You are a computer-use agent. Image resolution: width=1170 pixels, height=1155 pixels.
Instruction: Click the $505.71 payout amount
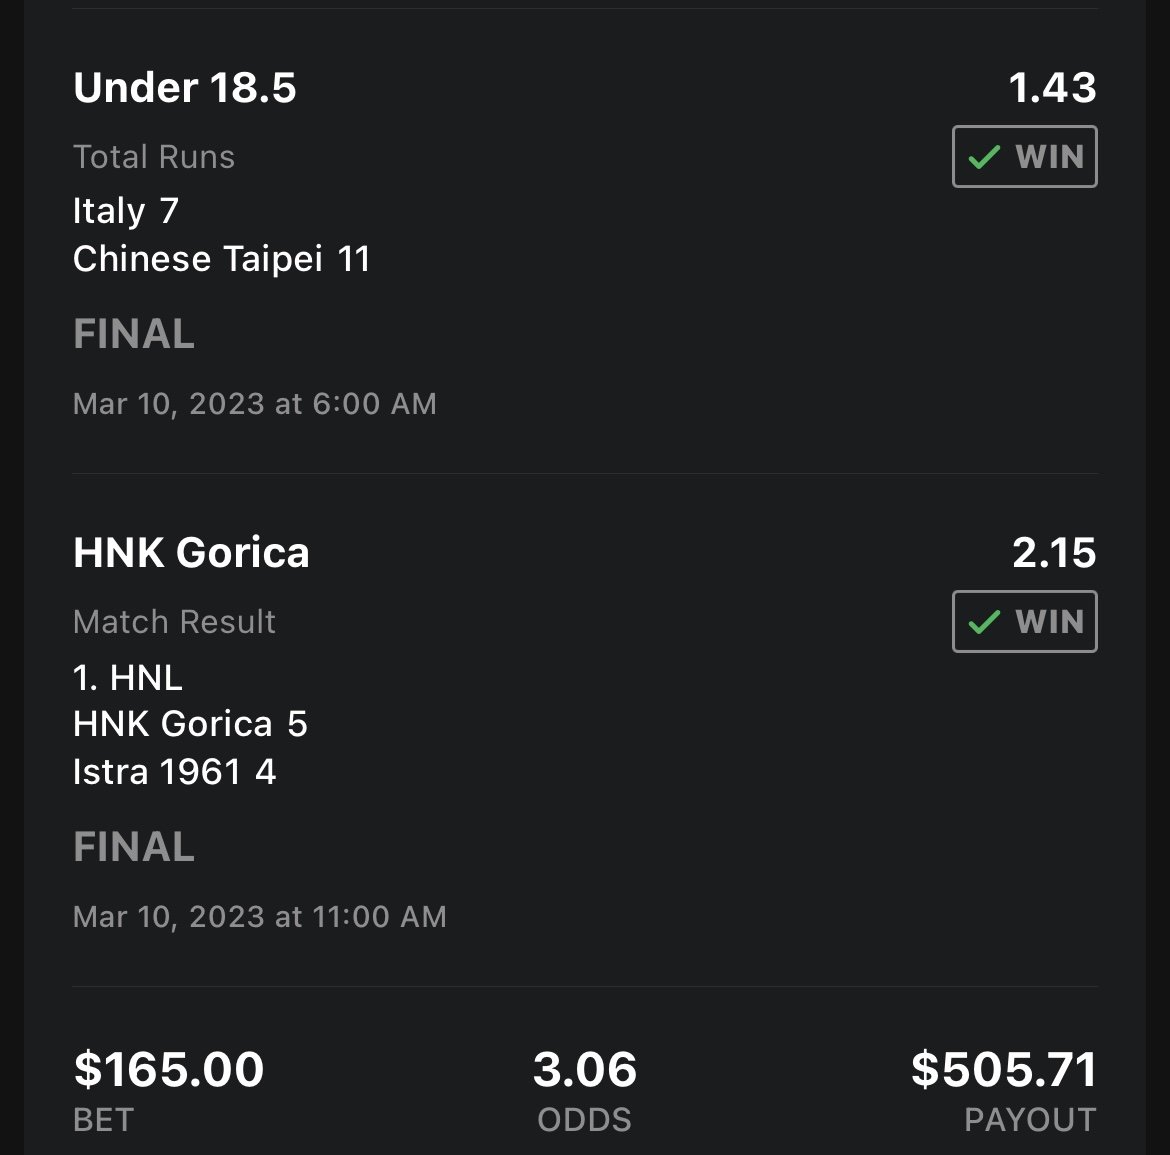coord(1003,1070)
